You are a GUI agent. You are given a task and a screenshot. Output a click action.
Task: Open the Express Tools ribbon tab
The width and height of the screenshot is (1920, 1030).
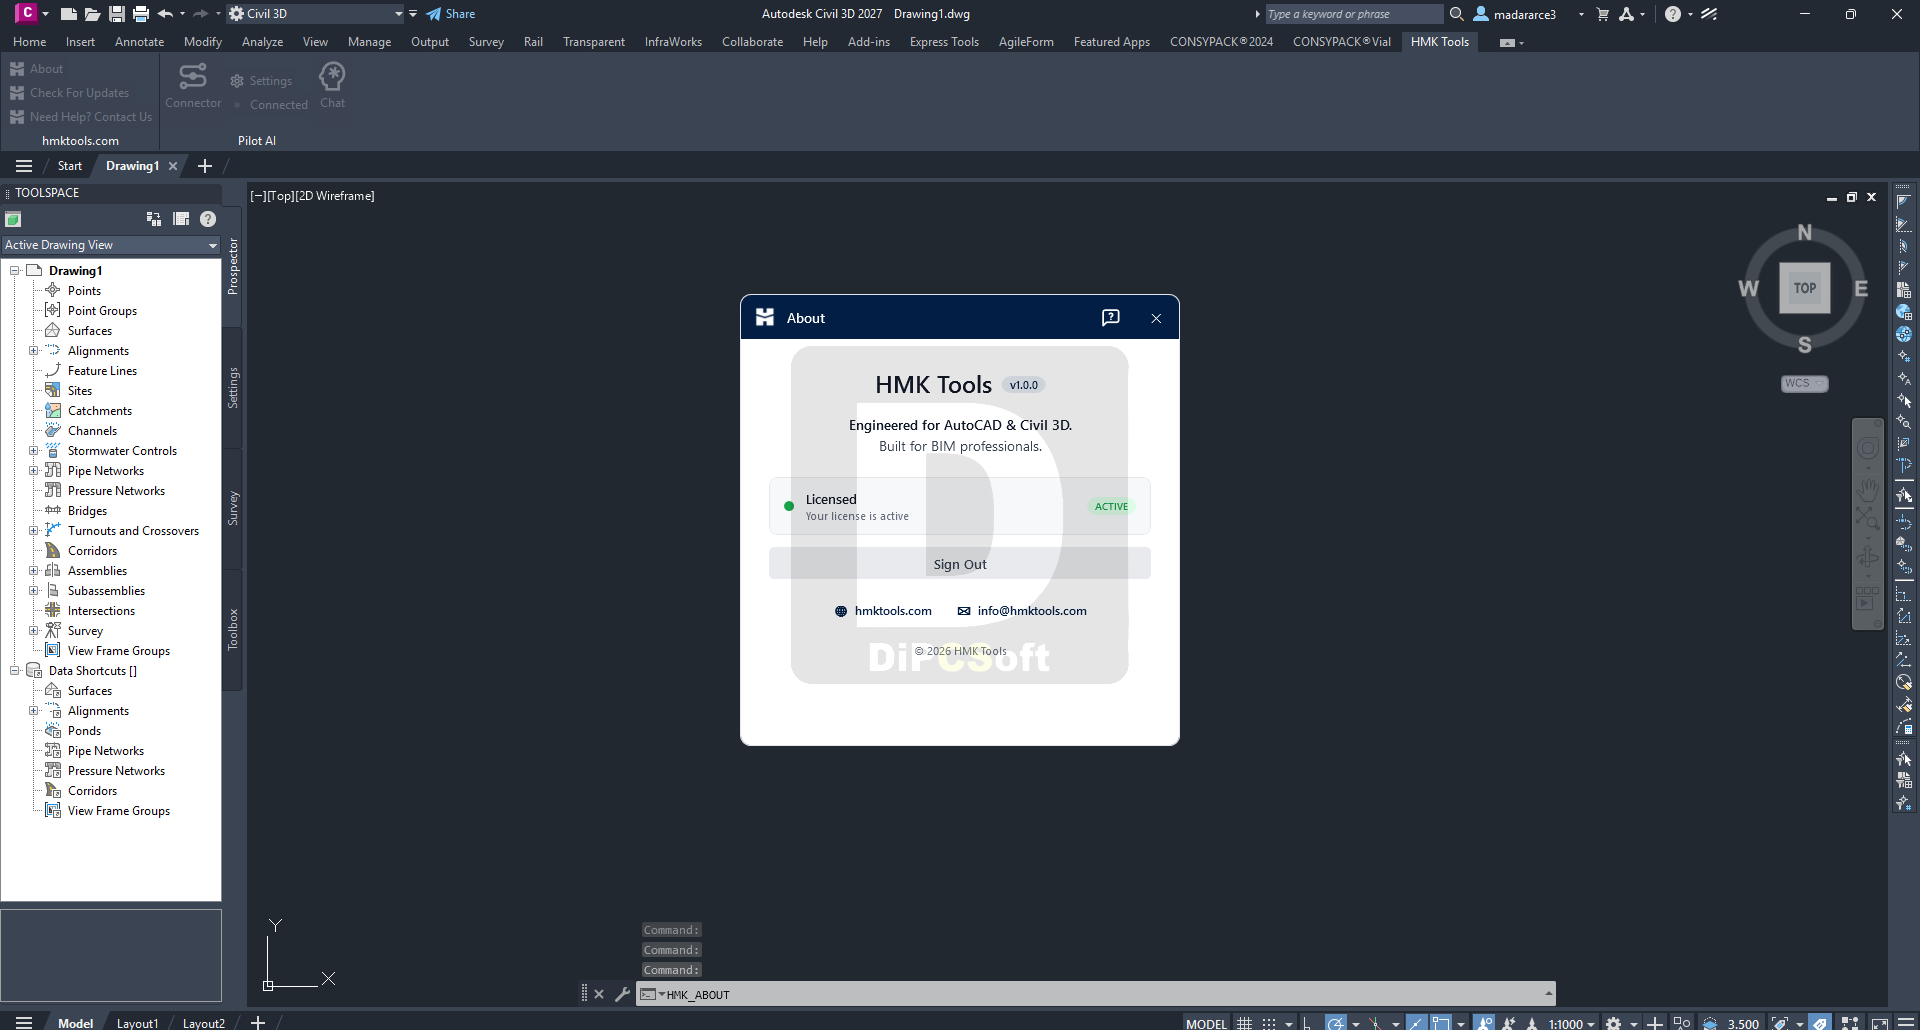(x=944, y=42)
